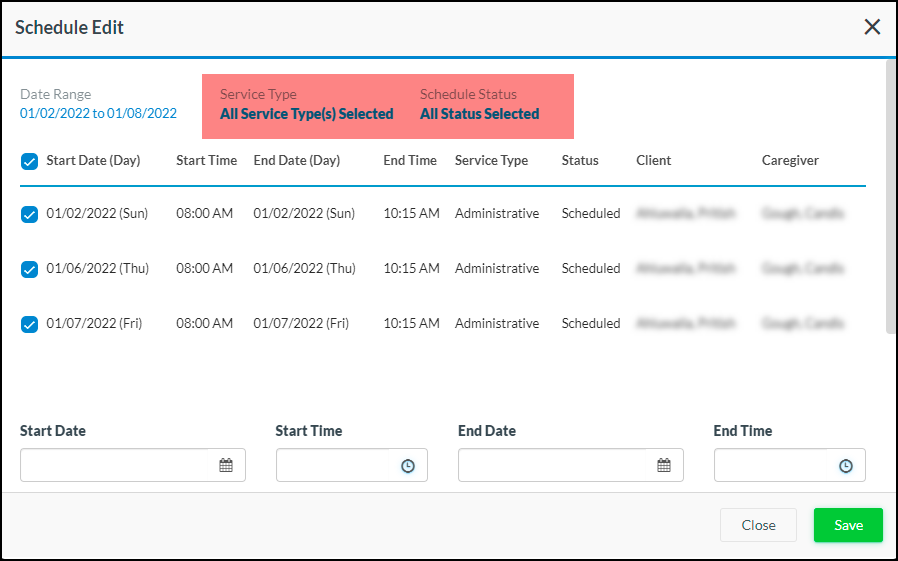Uncheck the 01/06/2022 (Thu) schedule row

(x=30, y=269)
